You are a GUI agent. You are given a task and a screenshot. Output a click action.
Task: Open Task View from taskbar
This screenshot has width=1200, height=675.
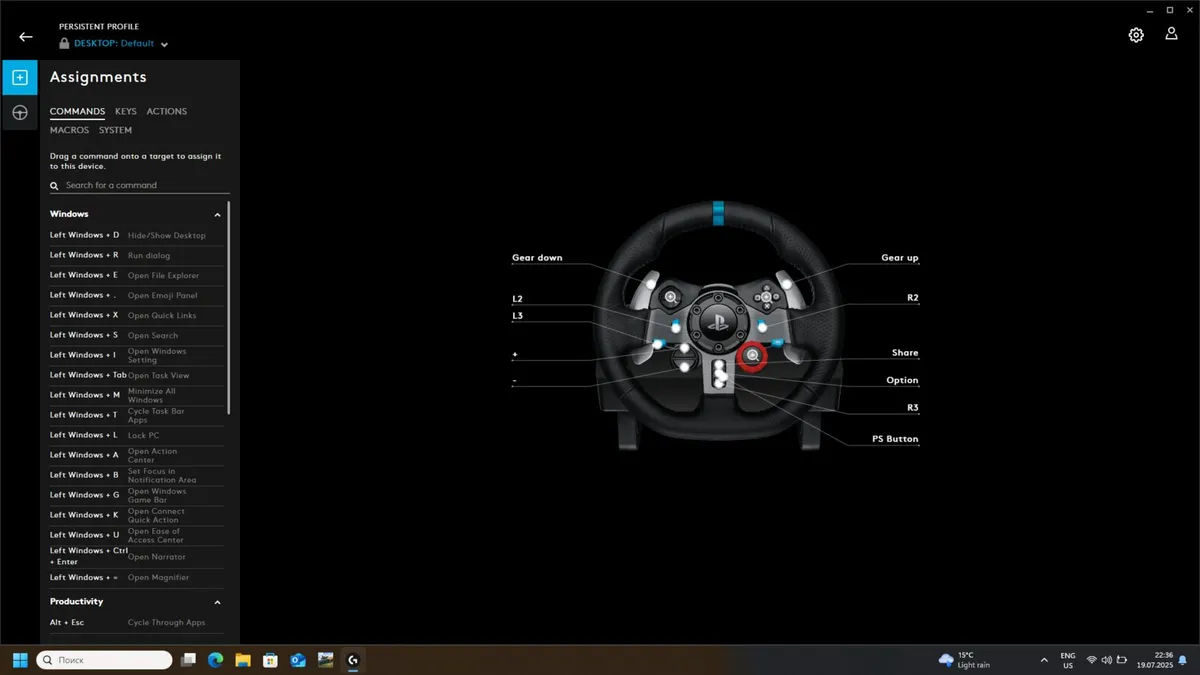tap(188, 660)
